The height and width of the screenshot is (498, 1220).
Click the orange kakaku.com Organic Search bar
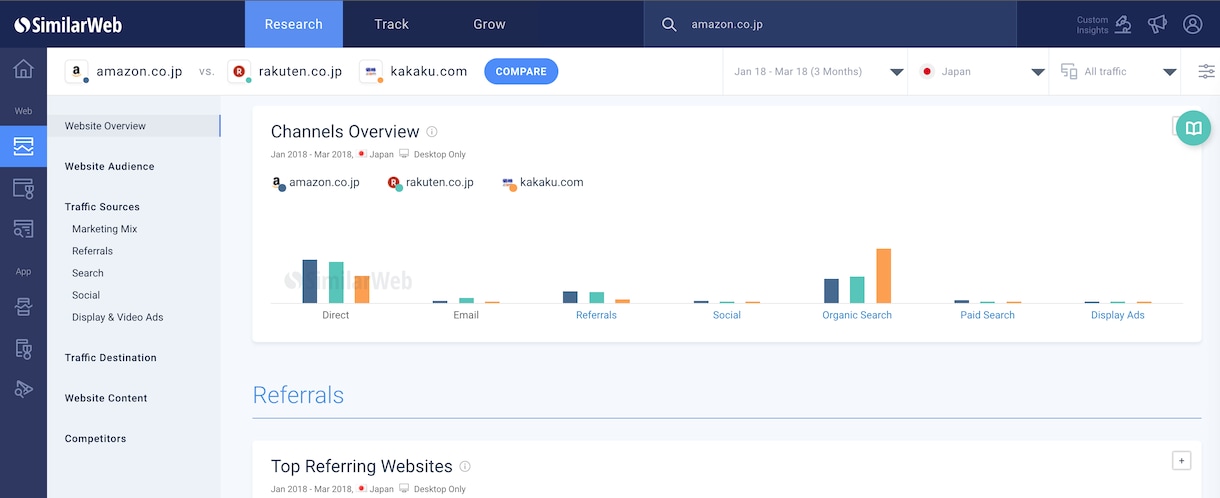tap(883, 276)
